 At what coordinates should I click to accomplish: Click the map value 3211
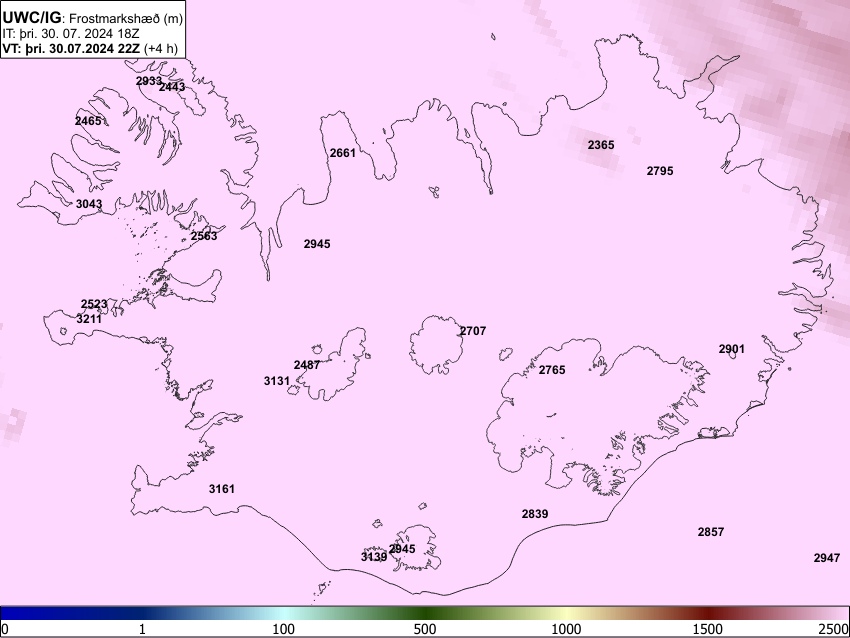[x=89, y=319]
